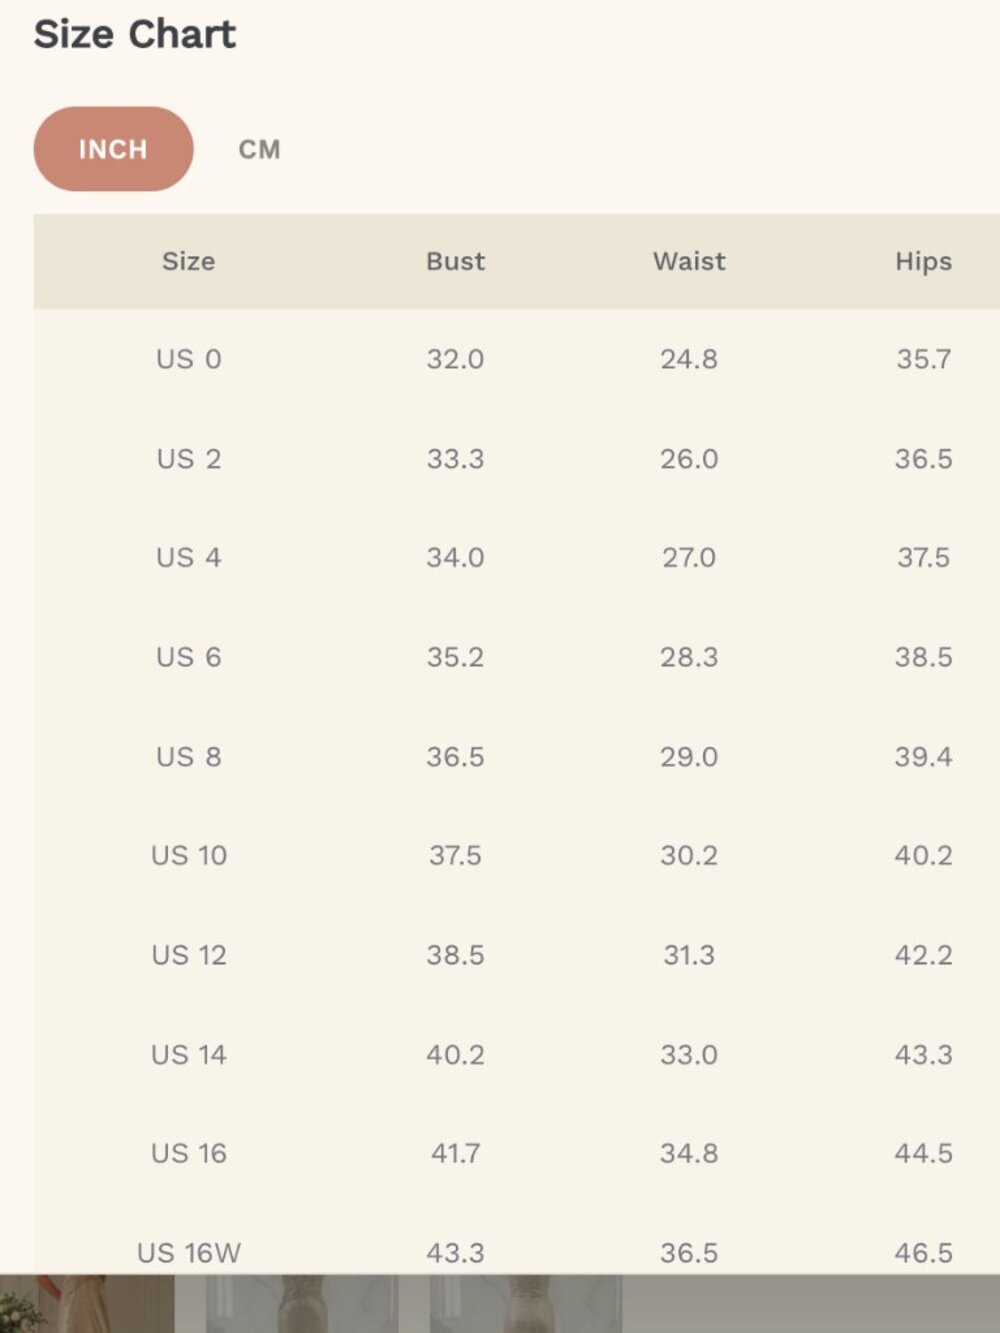Select the US 12 size row
This screenshot has width=1000, height=1333.
[x=517, y=954]
